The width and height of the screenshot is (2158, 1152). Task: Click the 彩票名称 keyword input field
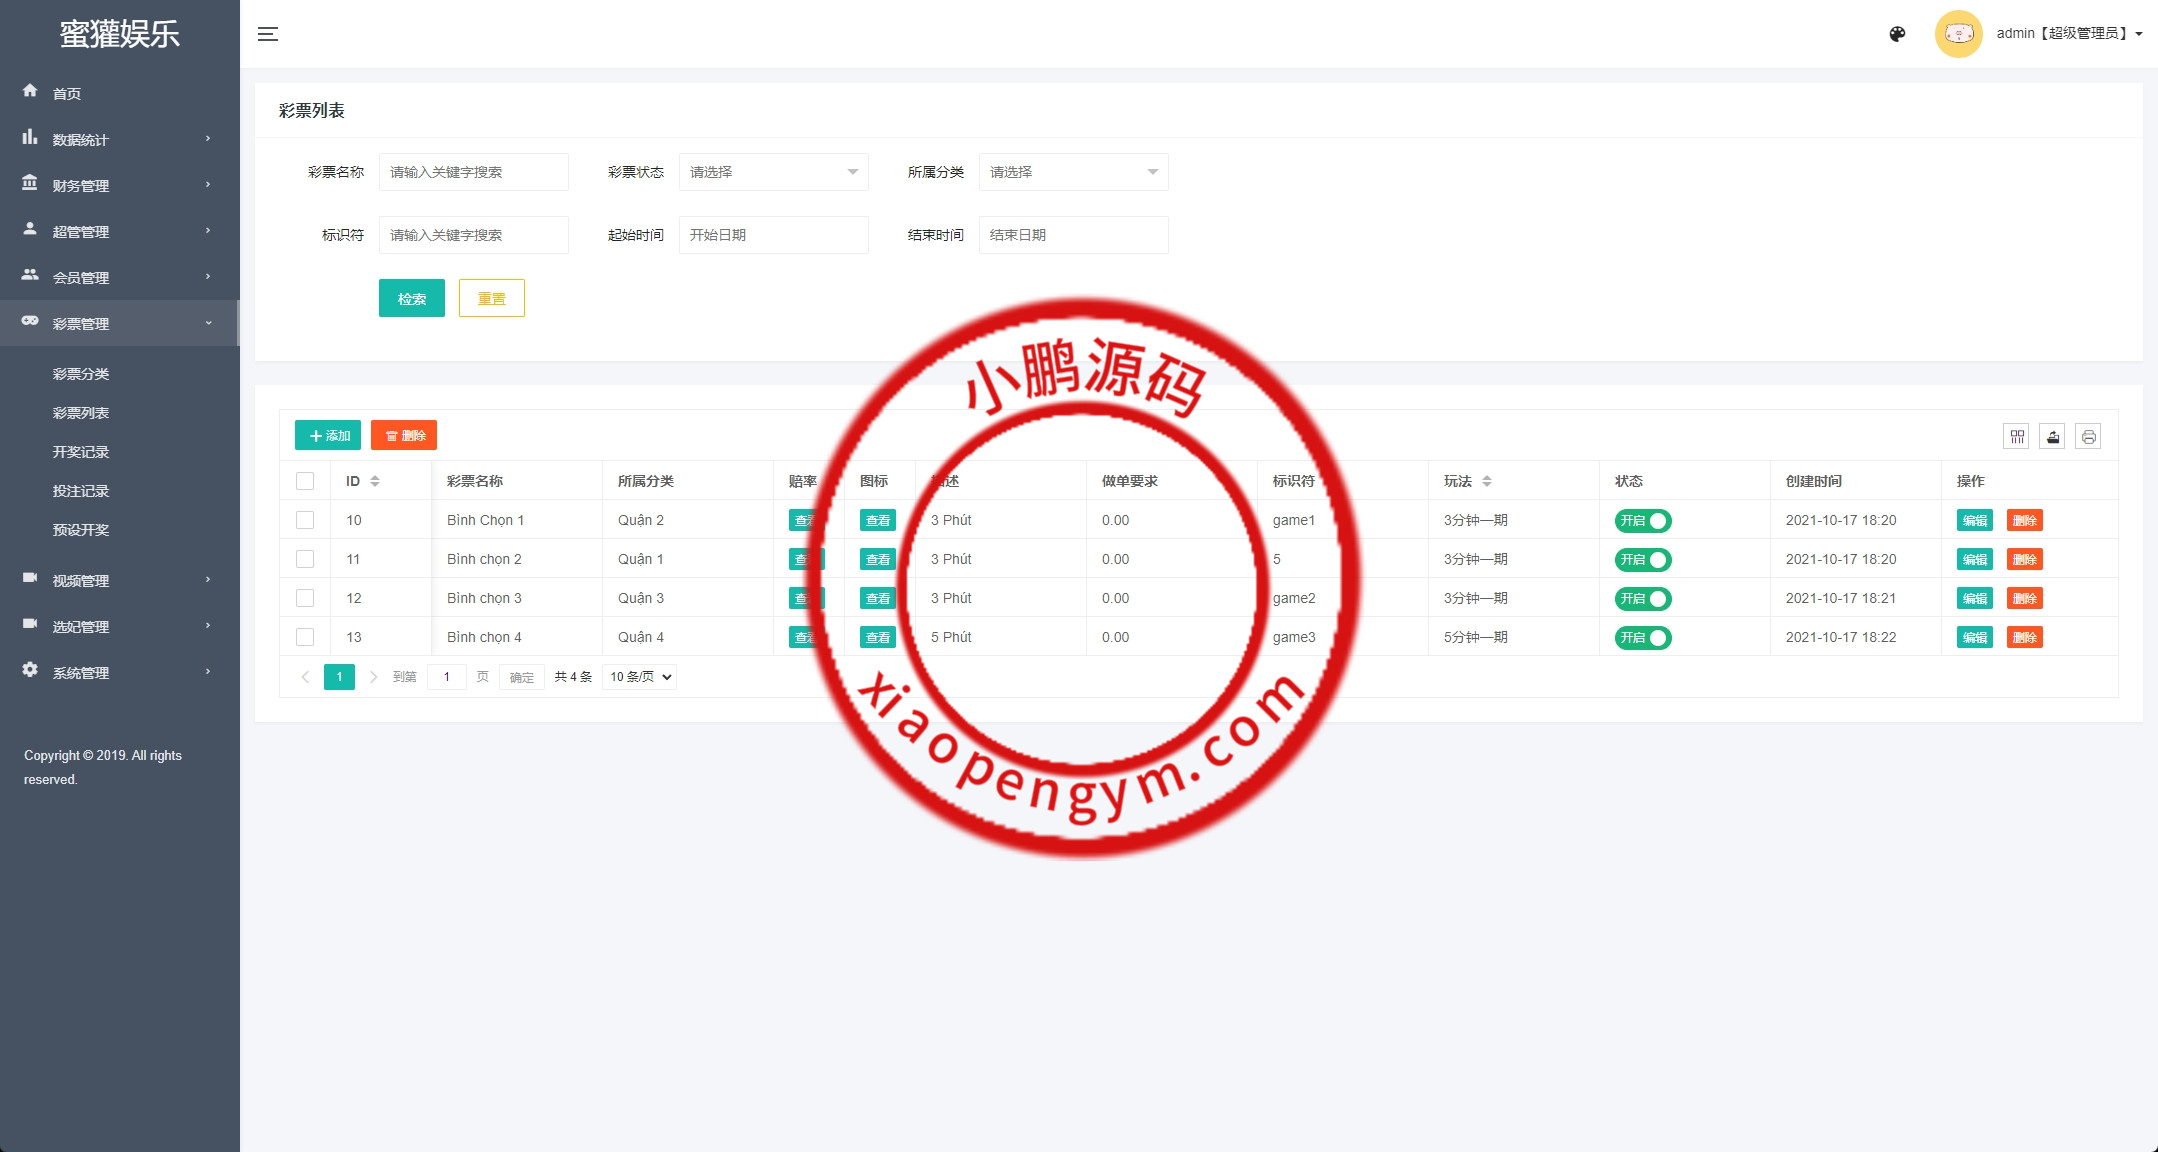(x=473, y=172)
